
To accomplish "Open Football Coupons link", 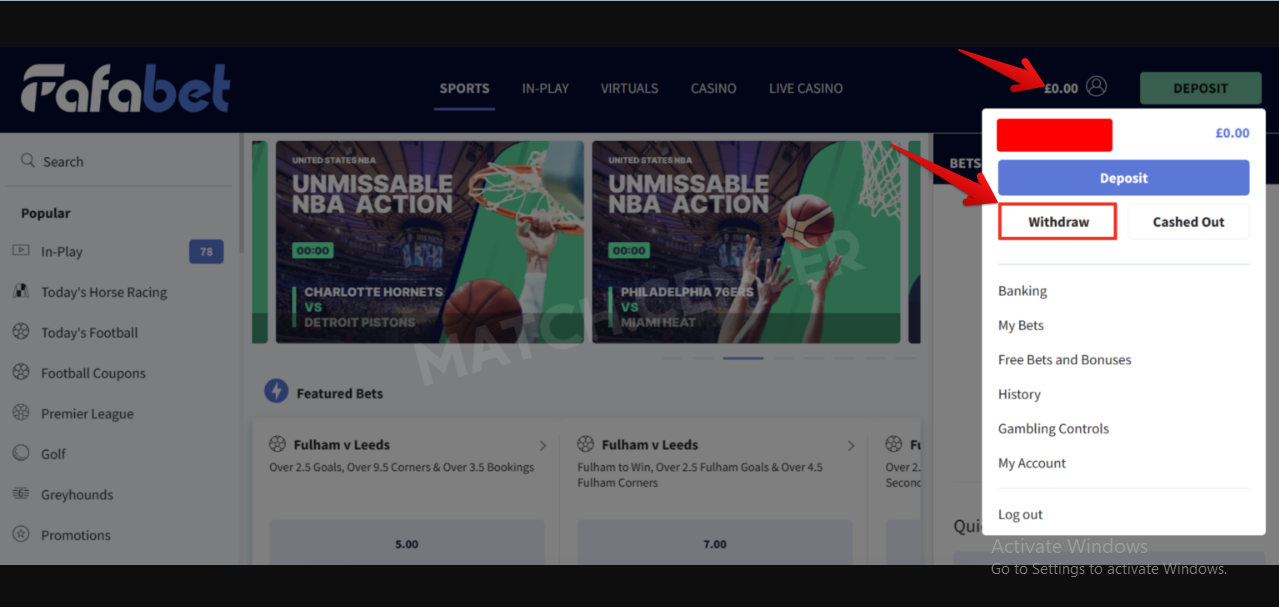I will coord(93,373).
